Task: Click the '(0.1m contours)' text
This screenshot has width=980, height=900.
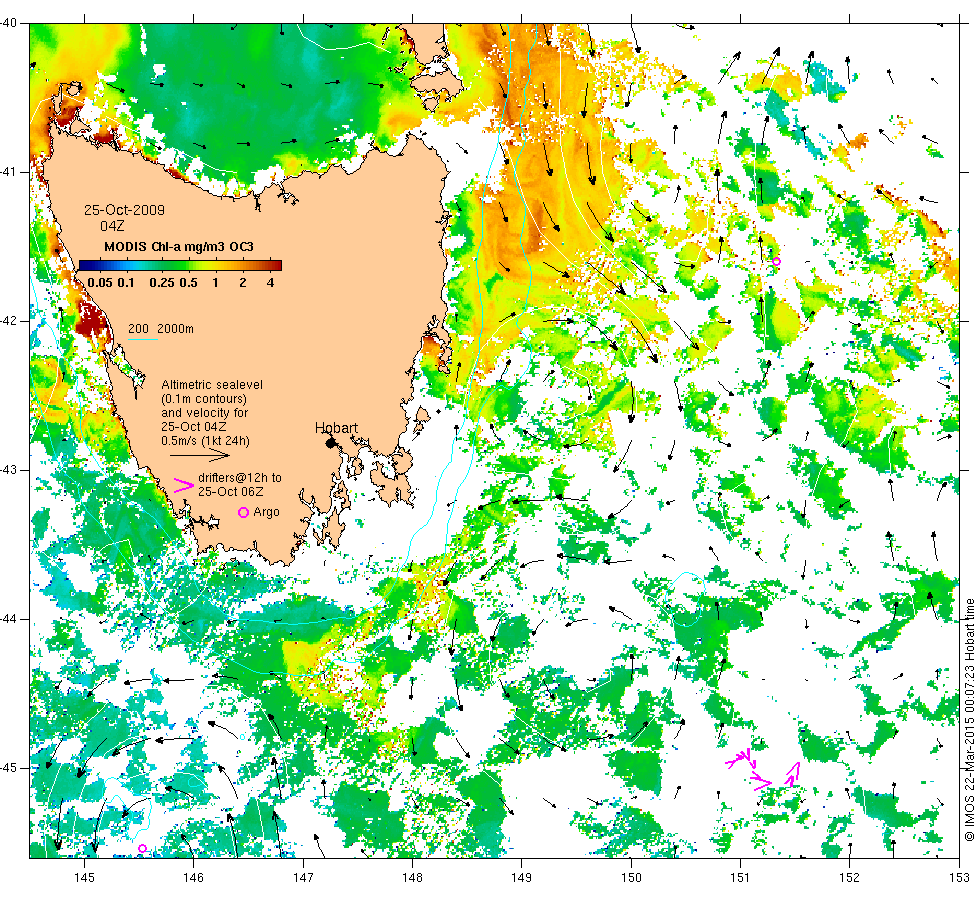Action: point(204,399)
